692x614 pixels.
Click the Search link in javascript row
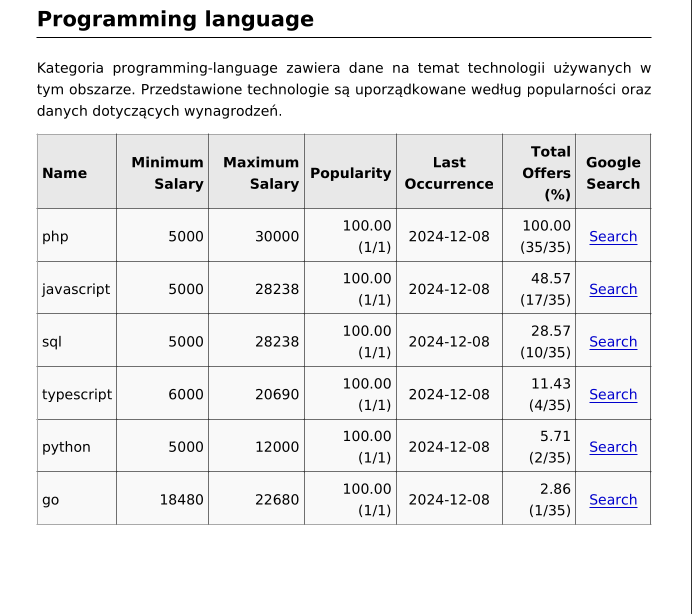point(612,289)
